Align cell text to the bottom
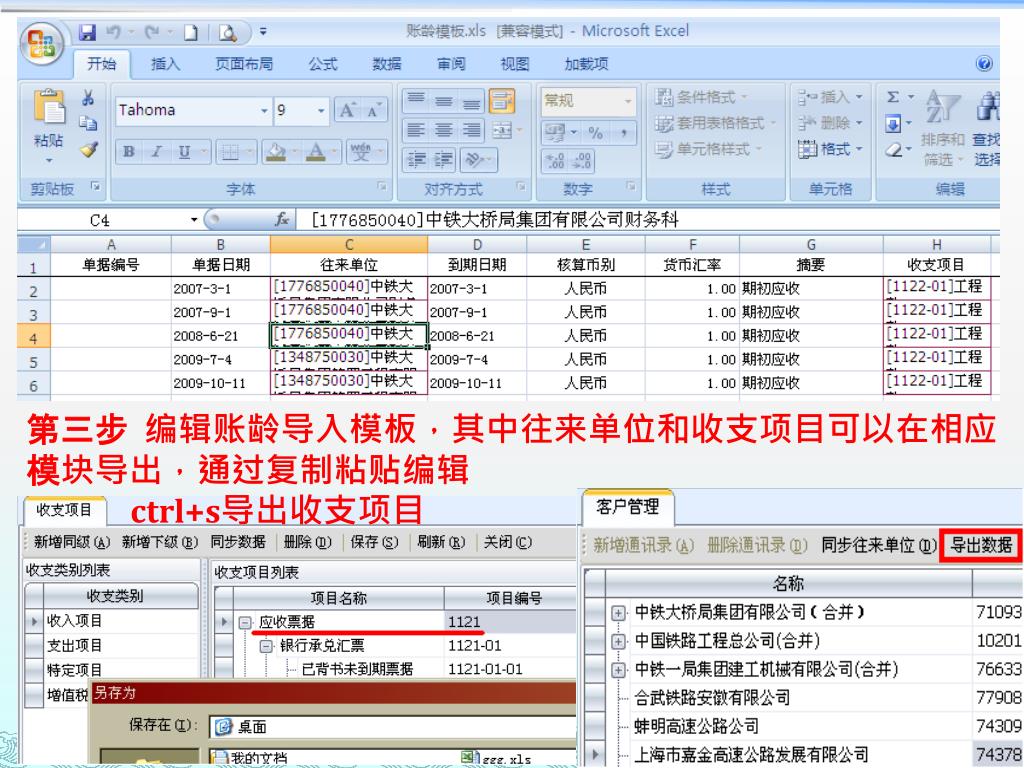Viewport: 1024px width, 768px height. point(471,101)
